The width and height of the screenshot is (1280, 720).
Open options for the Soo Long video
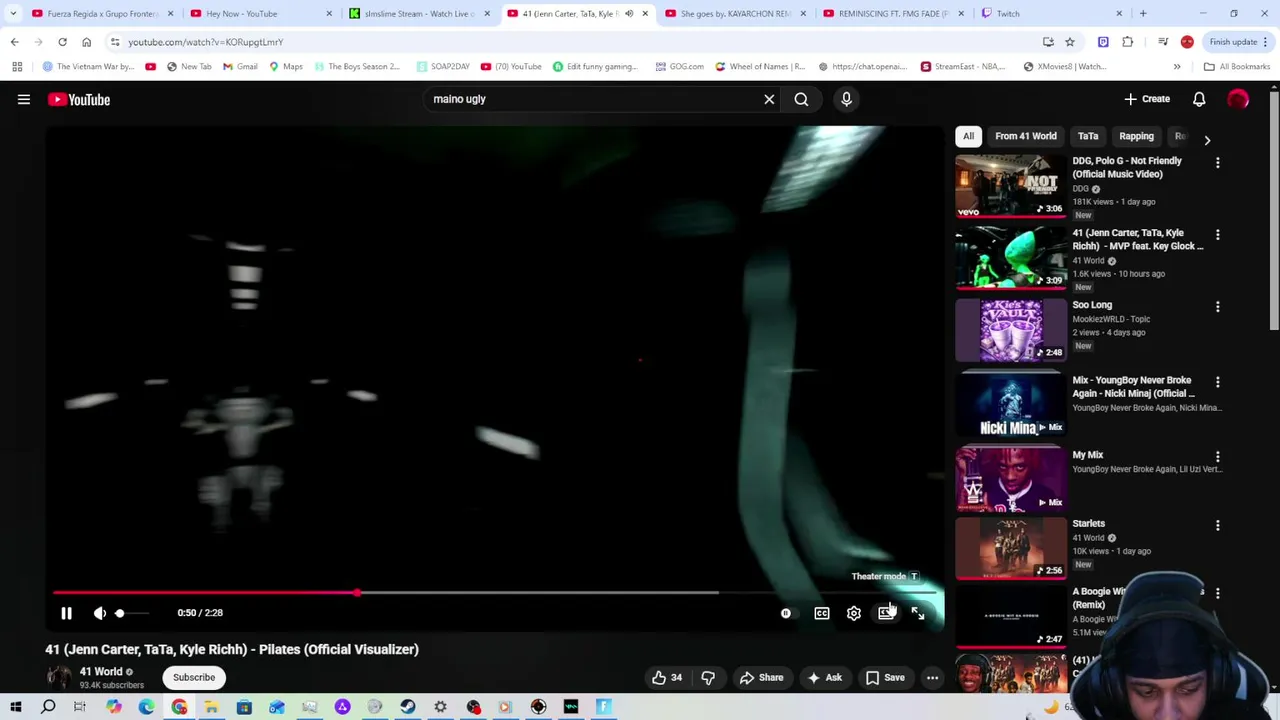click(x=1217, y=306)
